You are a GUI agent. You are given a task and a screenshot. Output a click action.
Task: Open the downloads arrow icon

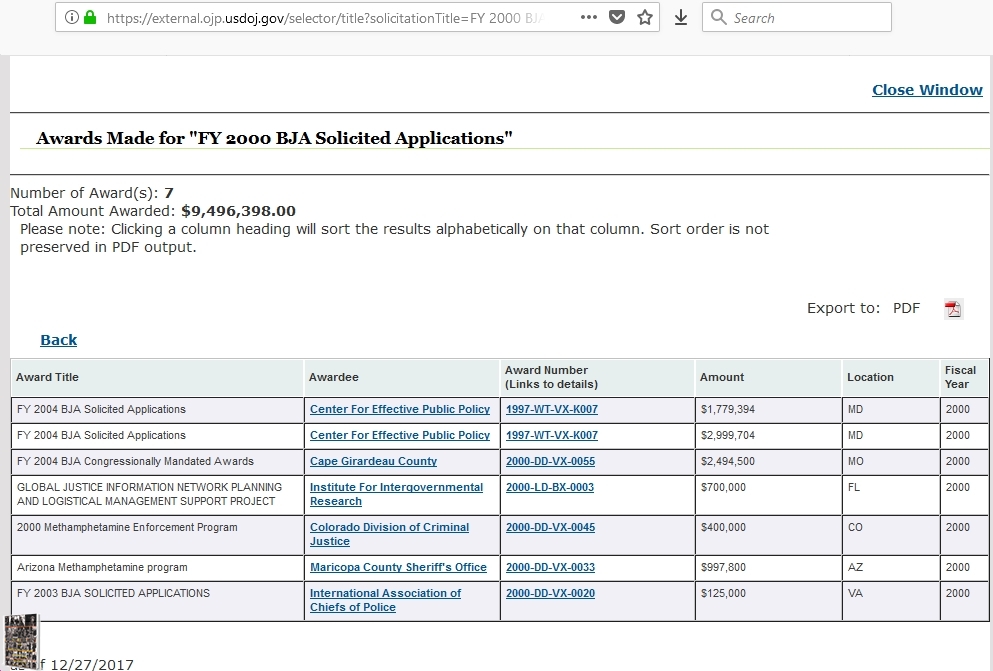coord(681,17)
